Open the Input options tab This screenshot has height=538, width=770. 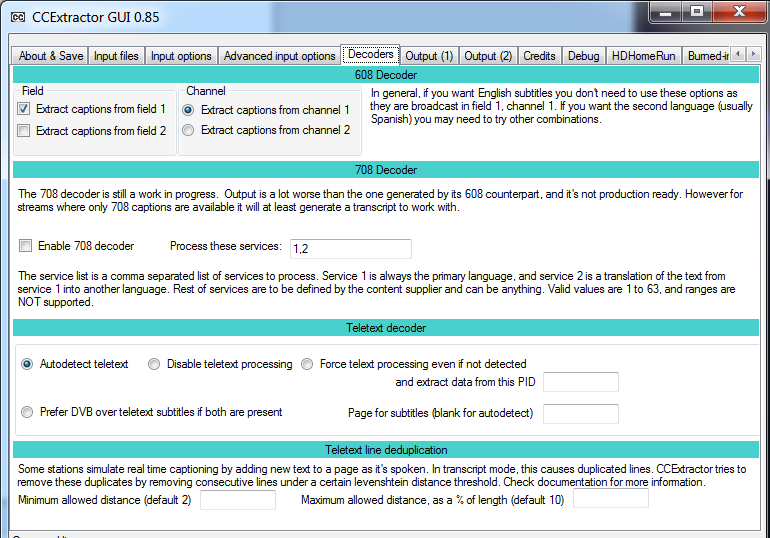[x=181, y=56]
